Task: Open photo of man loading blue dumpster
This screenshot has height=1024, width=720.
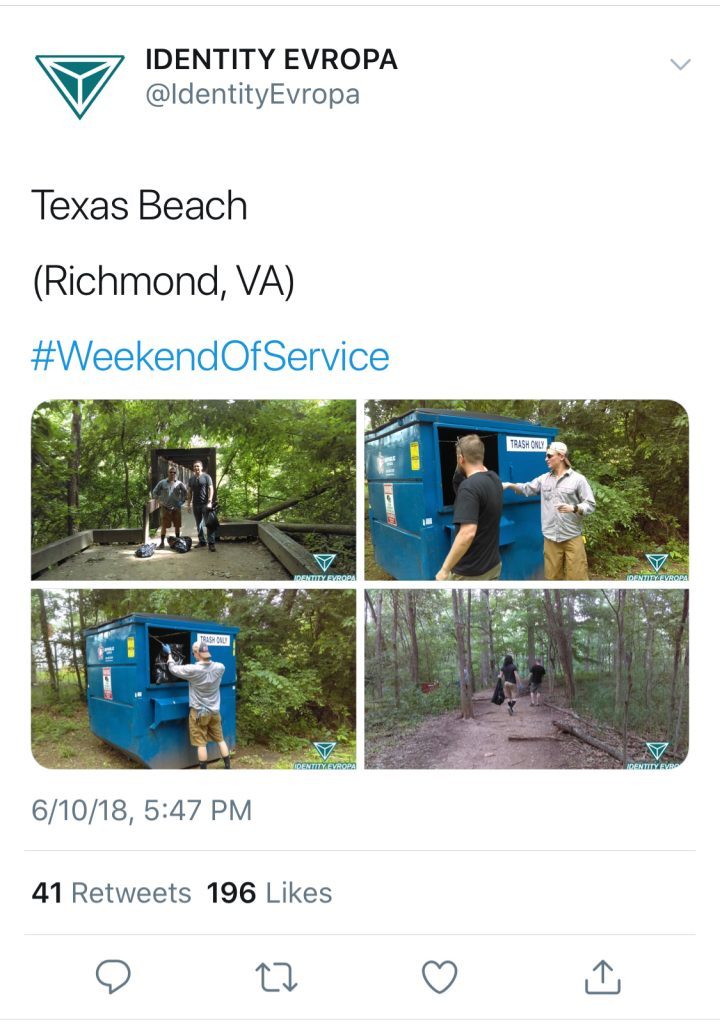Action: (x=193, y=679)
